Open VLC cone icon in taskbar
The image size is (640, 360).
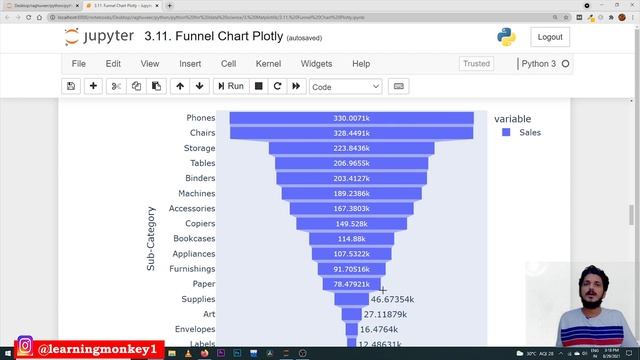tap(188, 353)
